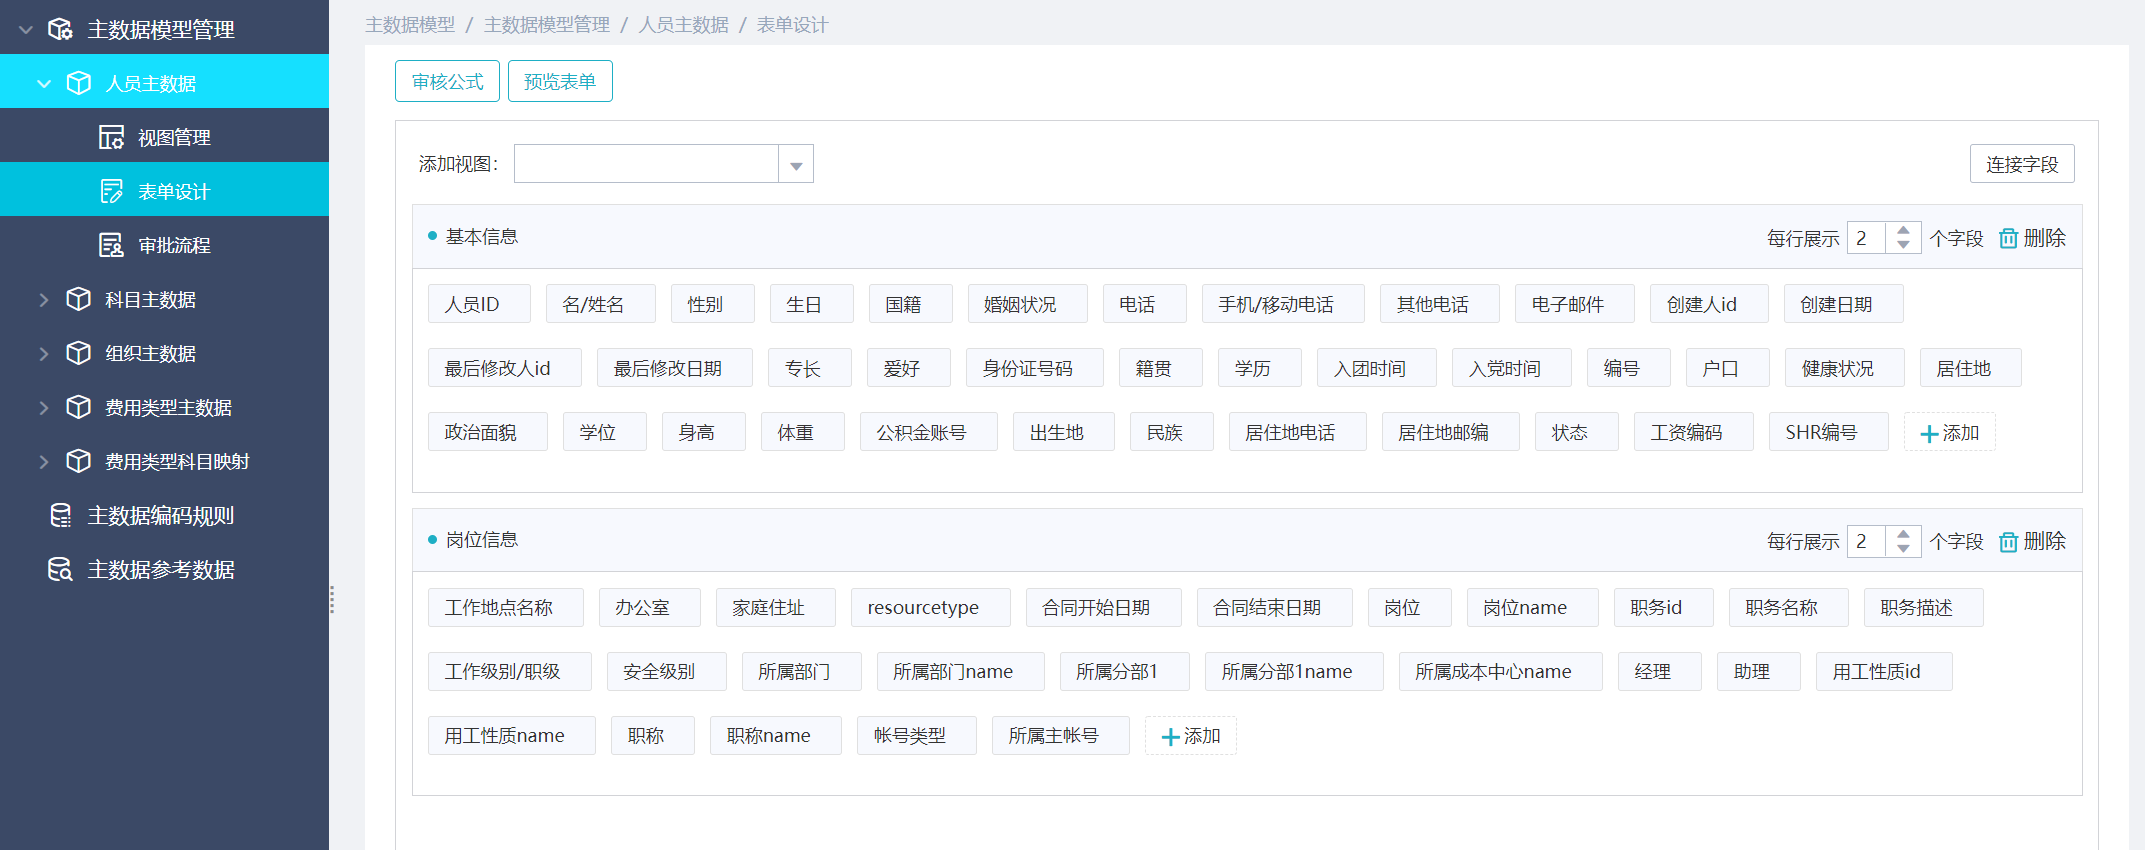Click the plus icon to add 基本信息 field

(x=1929, y=433)
